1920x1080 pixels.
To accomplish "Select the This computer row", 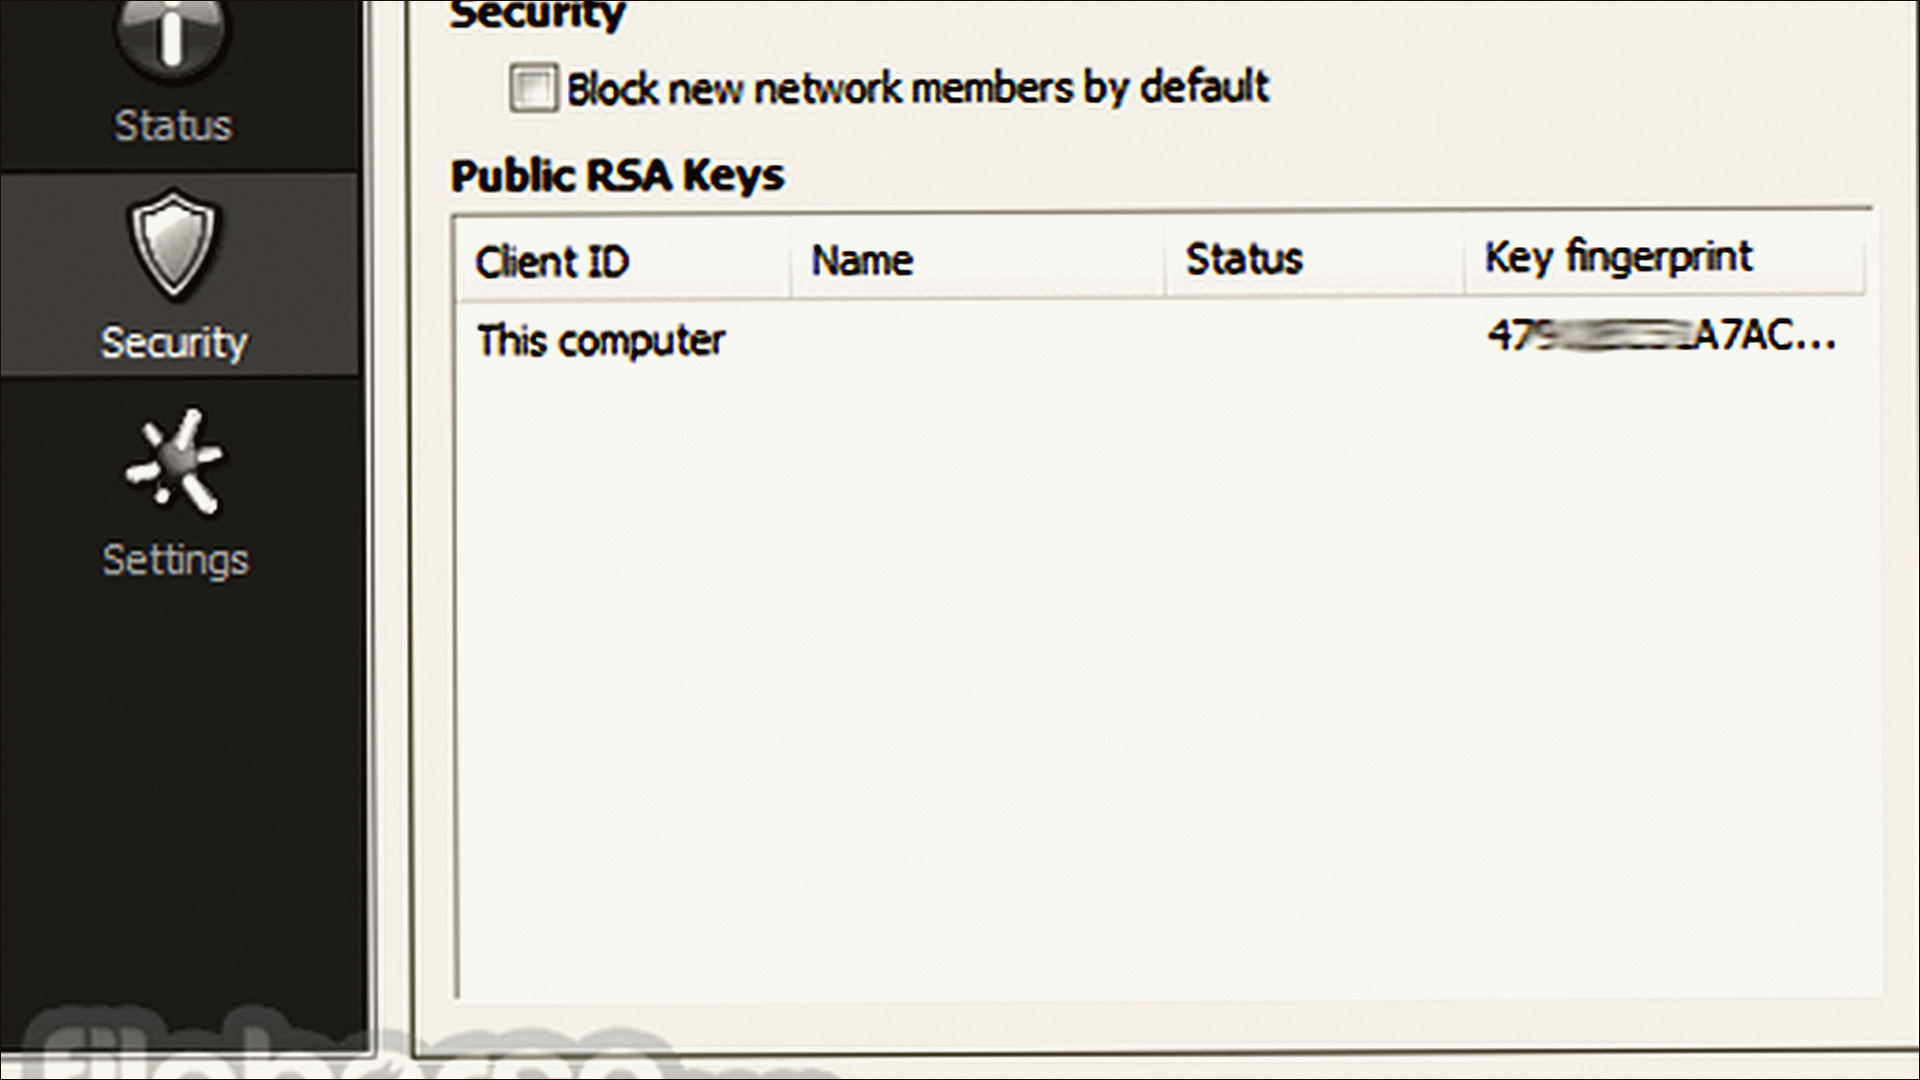I will tap(1160, 340).
